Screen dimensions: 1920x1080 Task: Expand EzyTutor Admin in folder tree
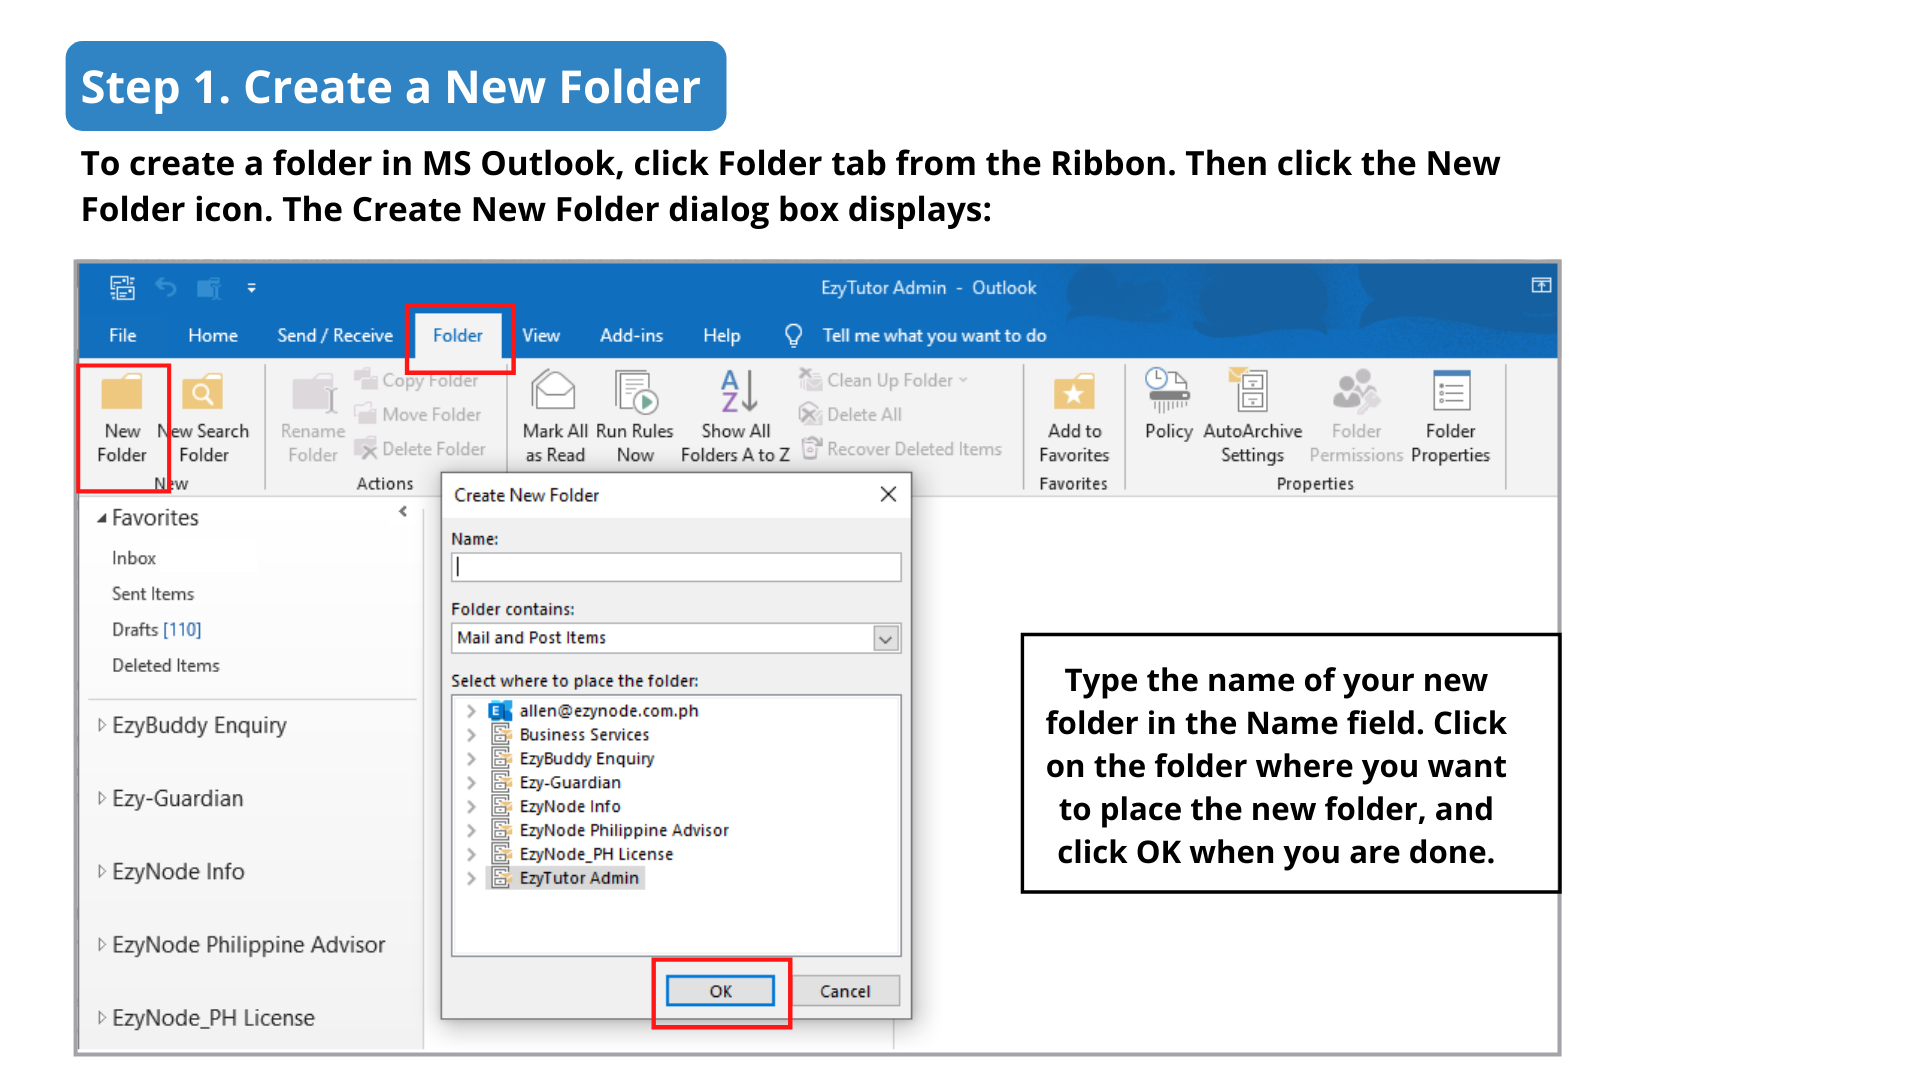click(x=471, y=878)
